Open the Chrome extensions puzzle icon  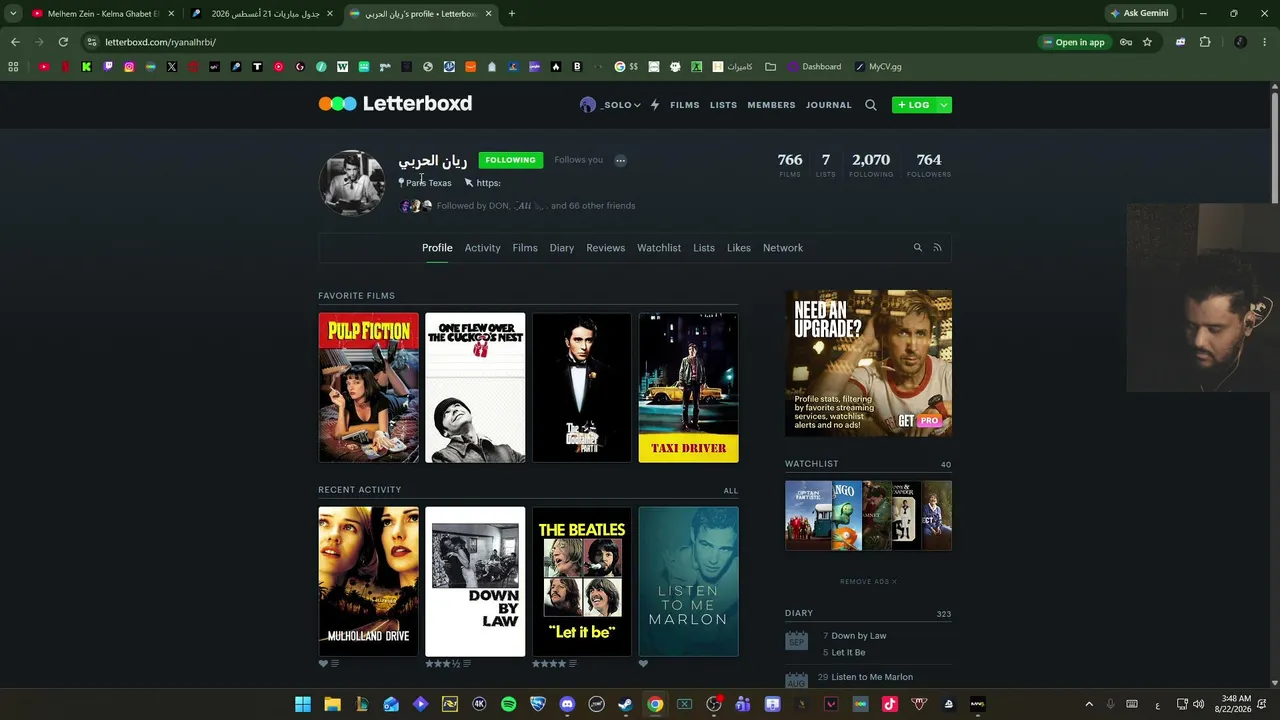point(1205,42)
